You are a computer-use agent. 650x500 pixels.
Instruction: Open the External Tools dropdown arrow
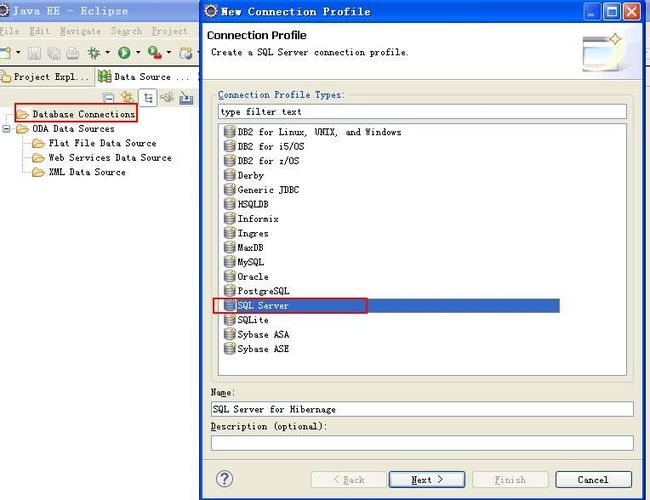[169, 52]
